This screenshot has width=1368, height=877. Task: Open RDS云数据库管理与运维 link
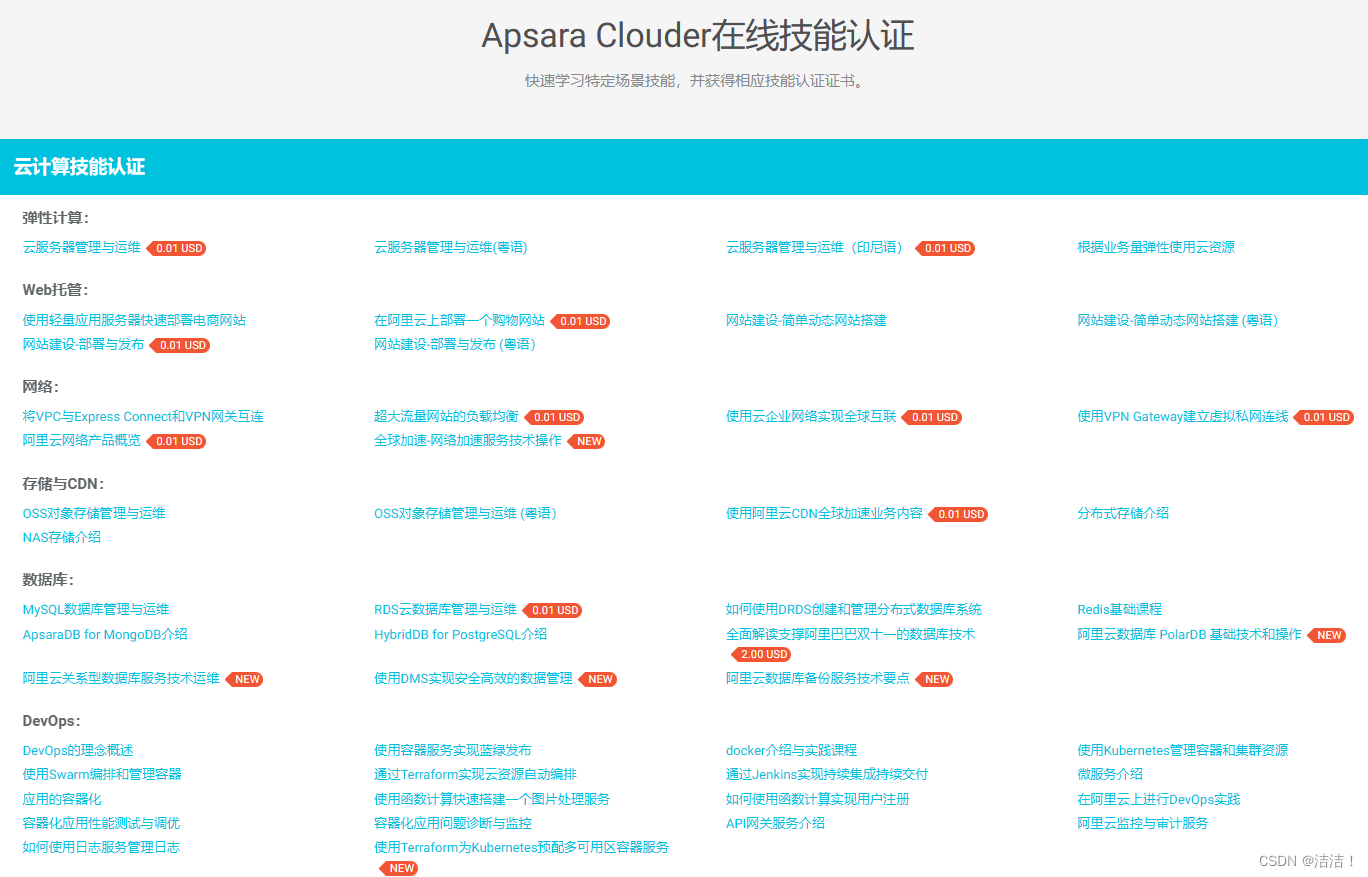445,609
